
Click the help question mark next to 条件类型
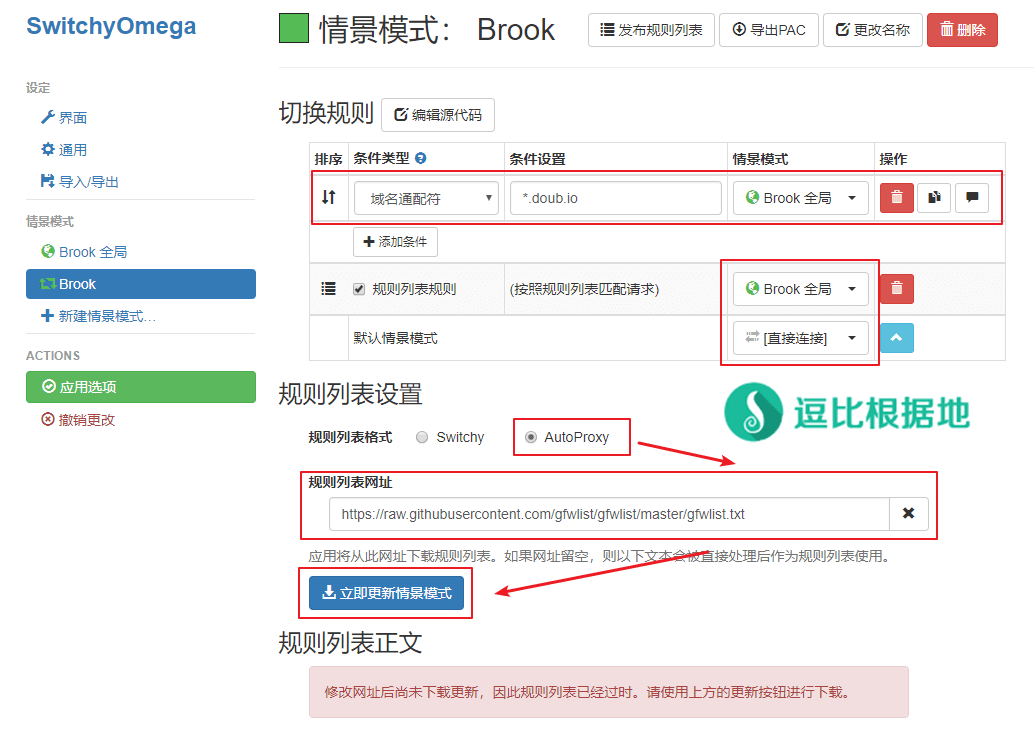coord(421,159)
